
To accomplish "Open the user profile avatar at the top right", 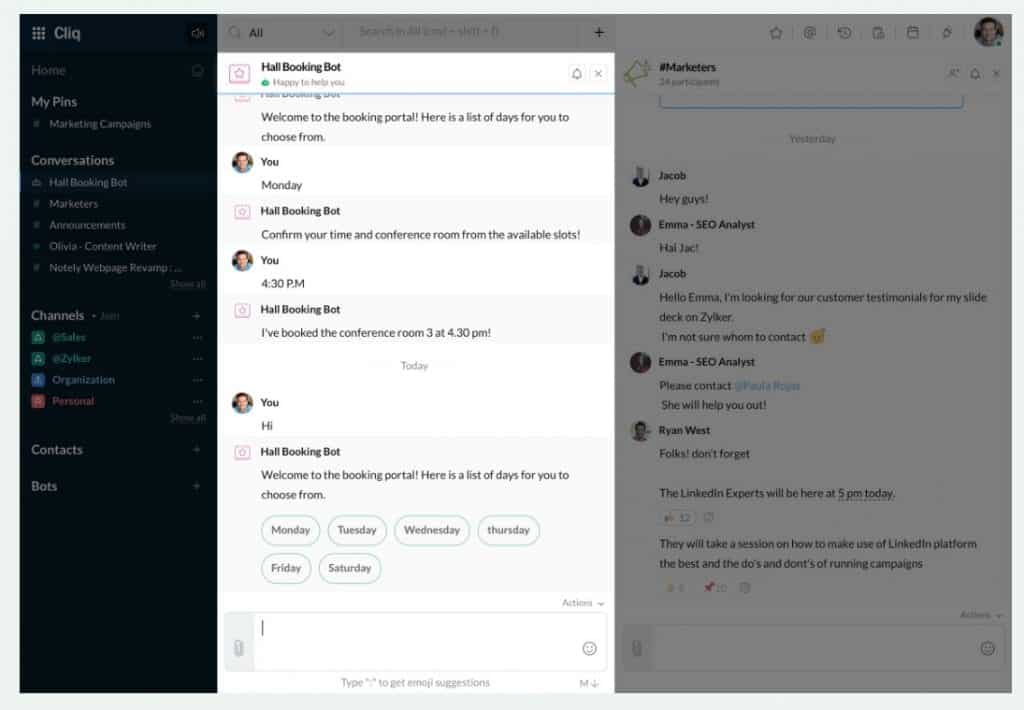I will [x=988, y=31].
